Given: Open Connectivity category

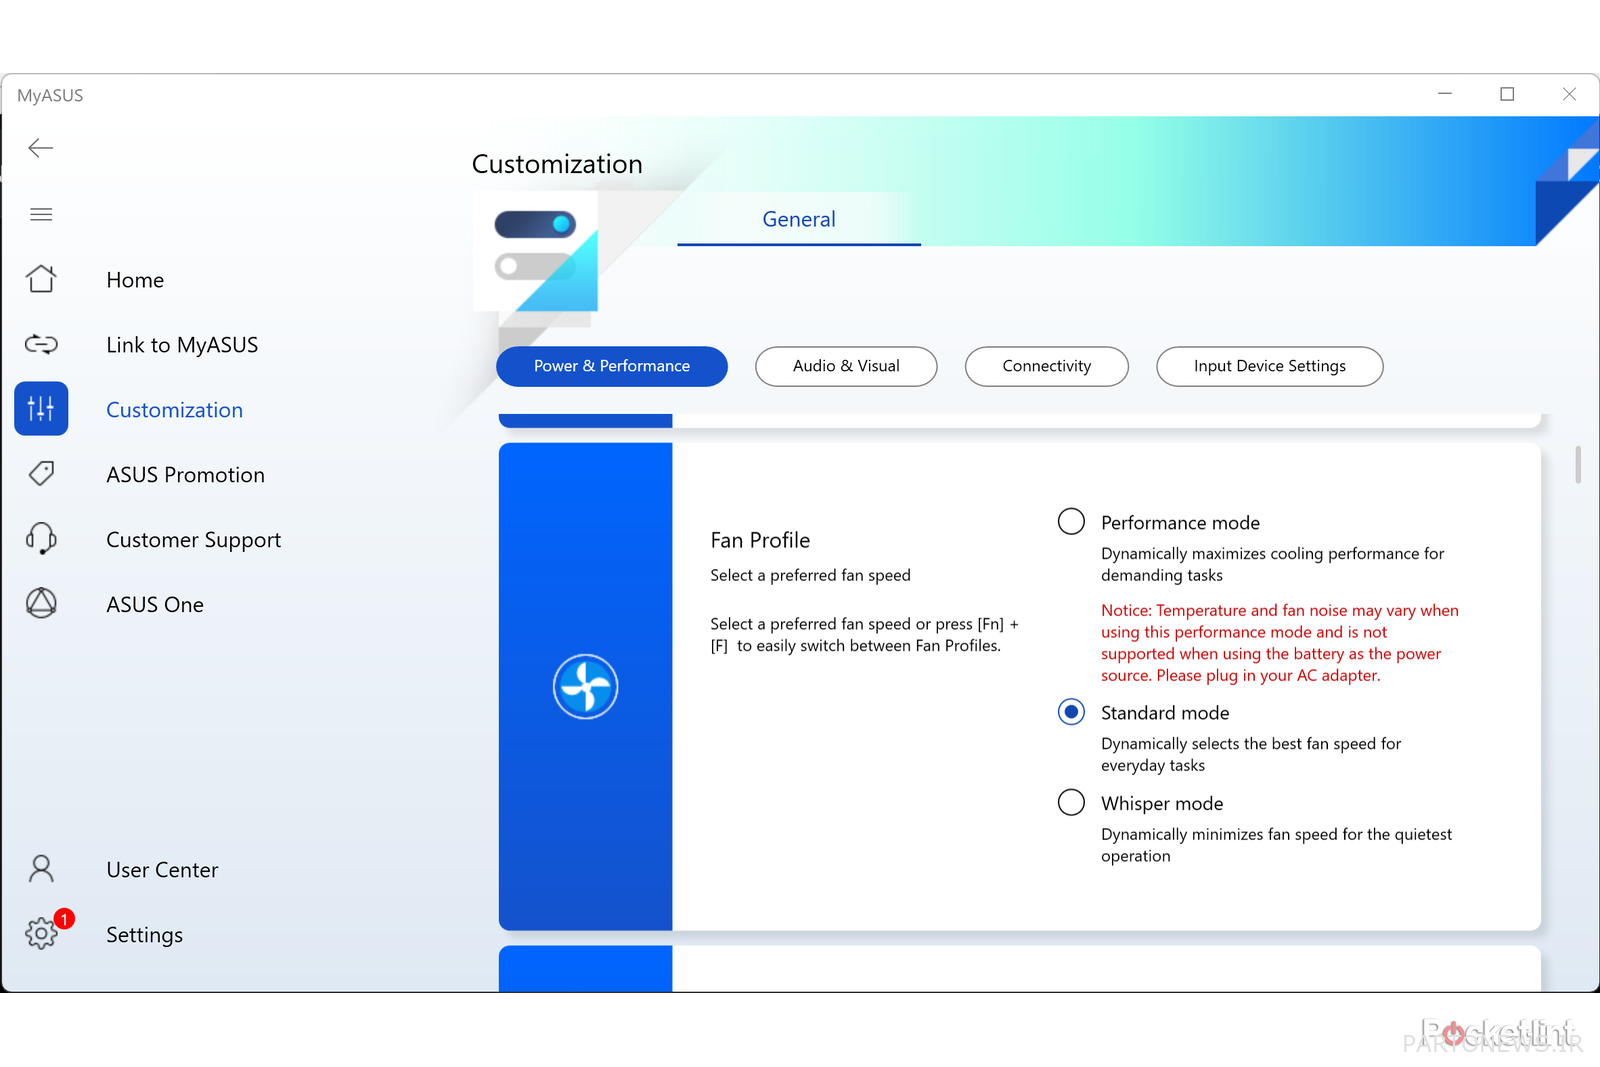Looking at the screenshot, I should point(1047,366).
